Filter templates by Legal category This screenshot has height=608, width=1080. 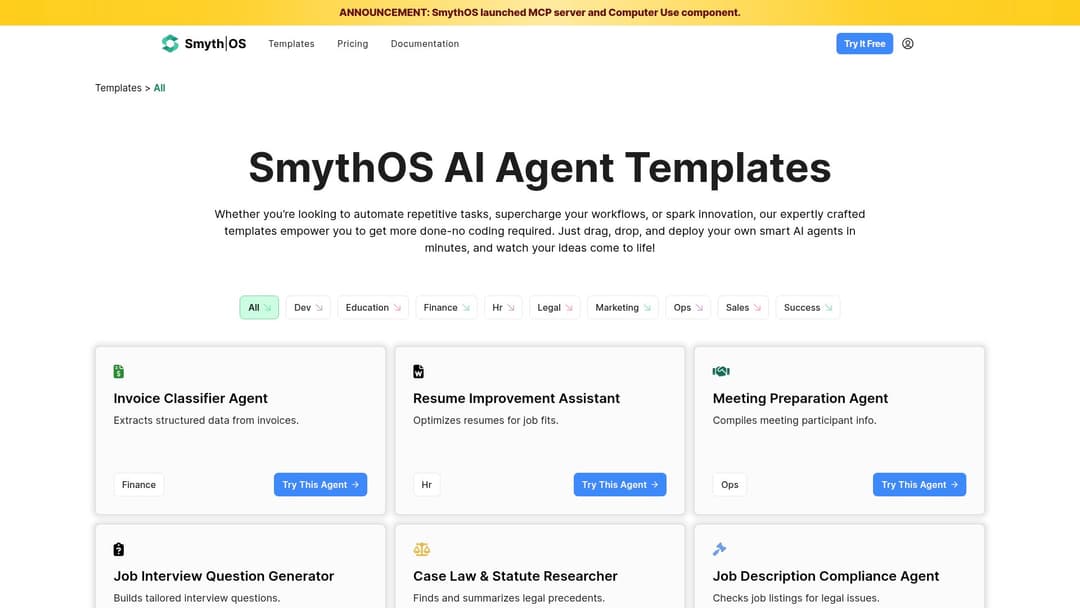point(554,307)
